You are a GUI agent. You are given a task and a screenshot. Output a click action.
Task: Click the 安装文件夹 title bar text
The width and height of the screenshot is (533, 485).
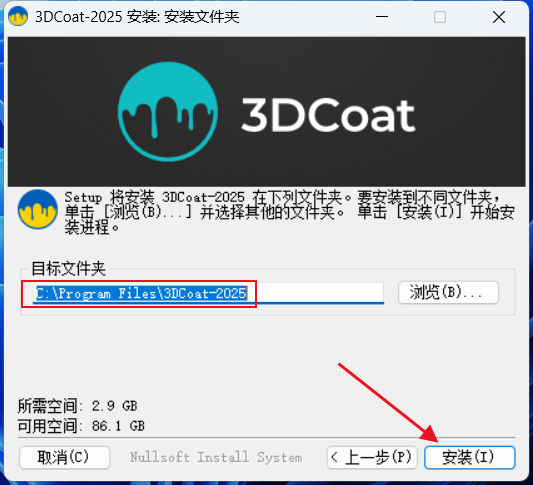pos(202,17)
